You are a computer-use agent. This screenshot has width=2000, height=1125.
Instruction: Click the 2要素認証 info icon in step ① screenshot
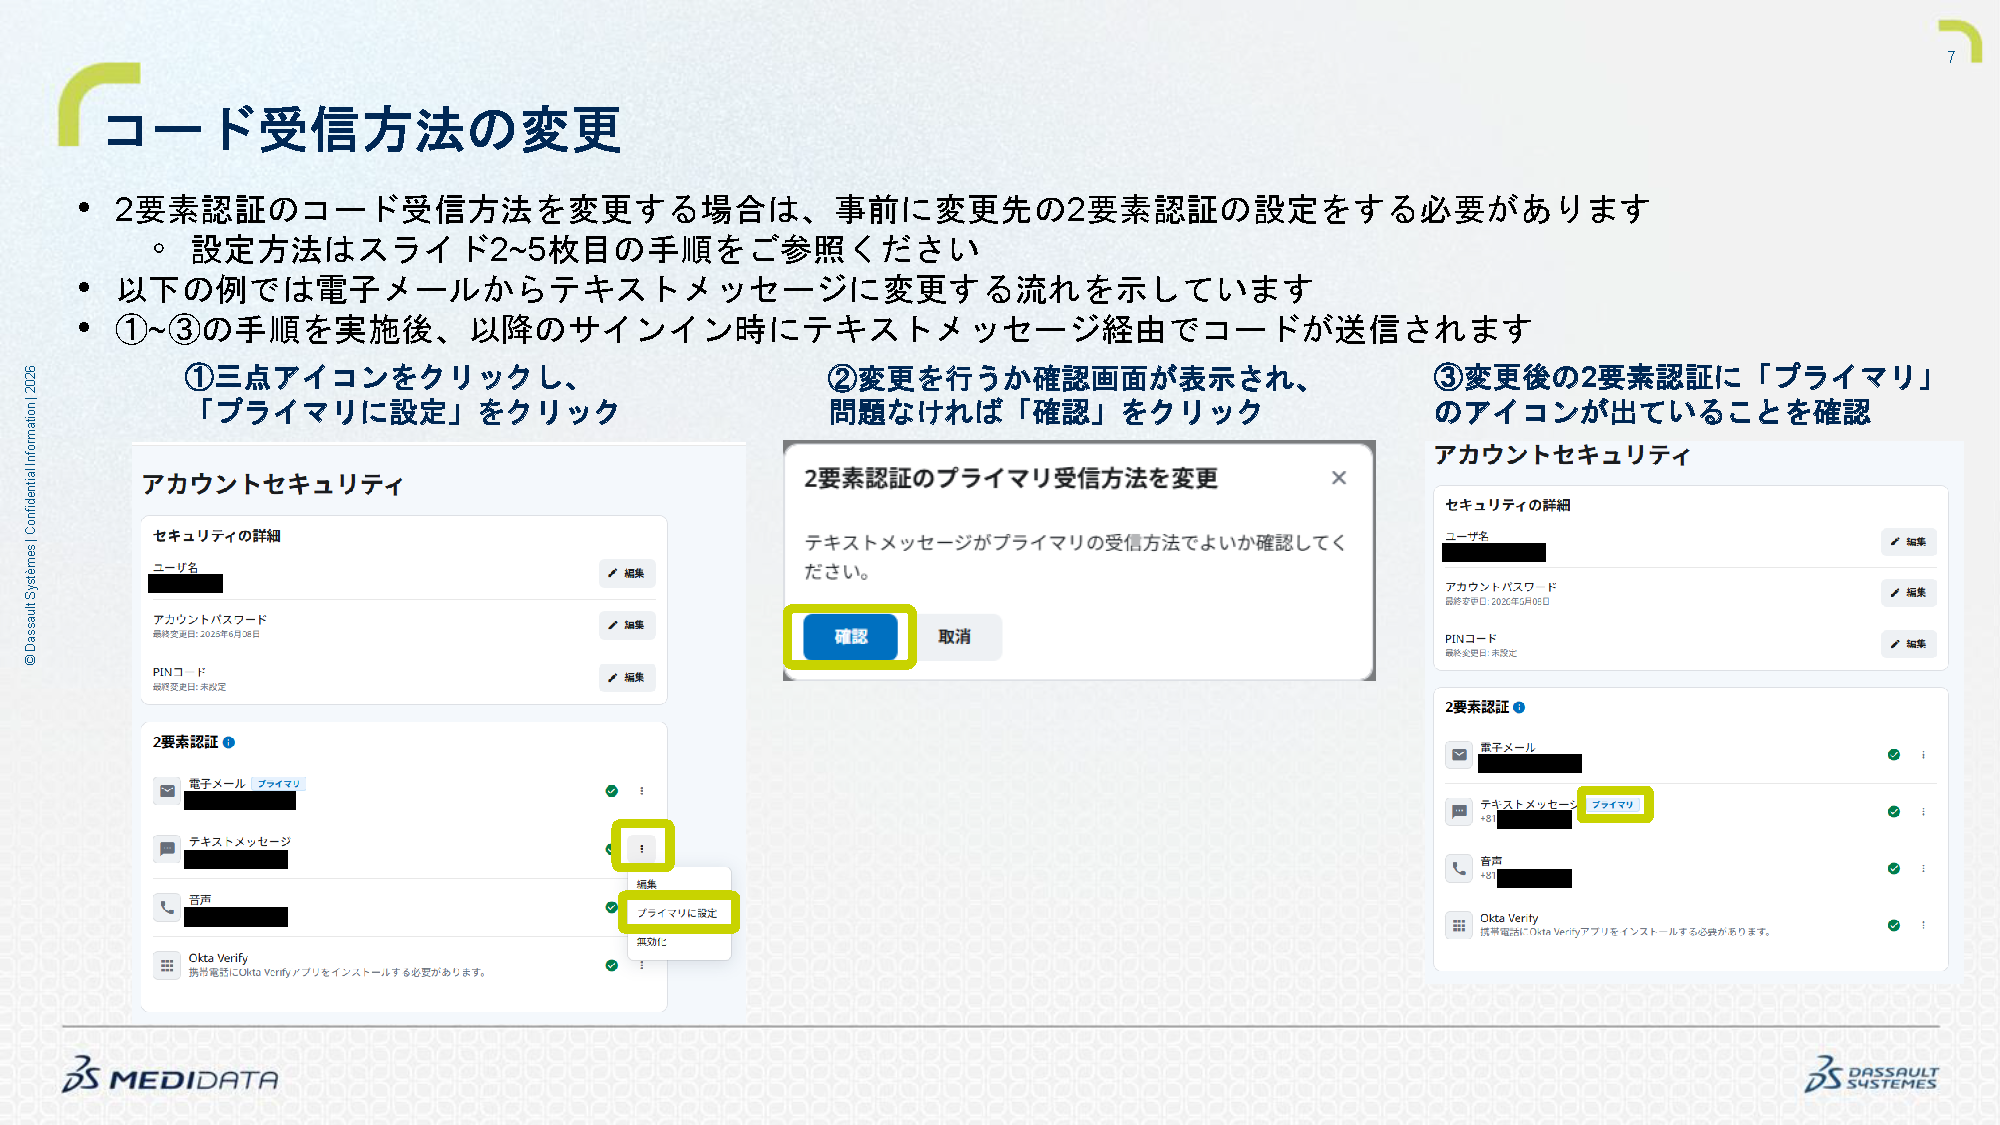[229, 742]
